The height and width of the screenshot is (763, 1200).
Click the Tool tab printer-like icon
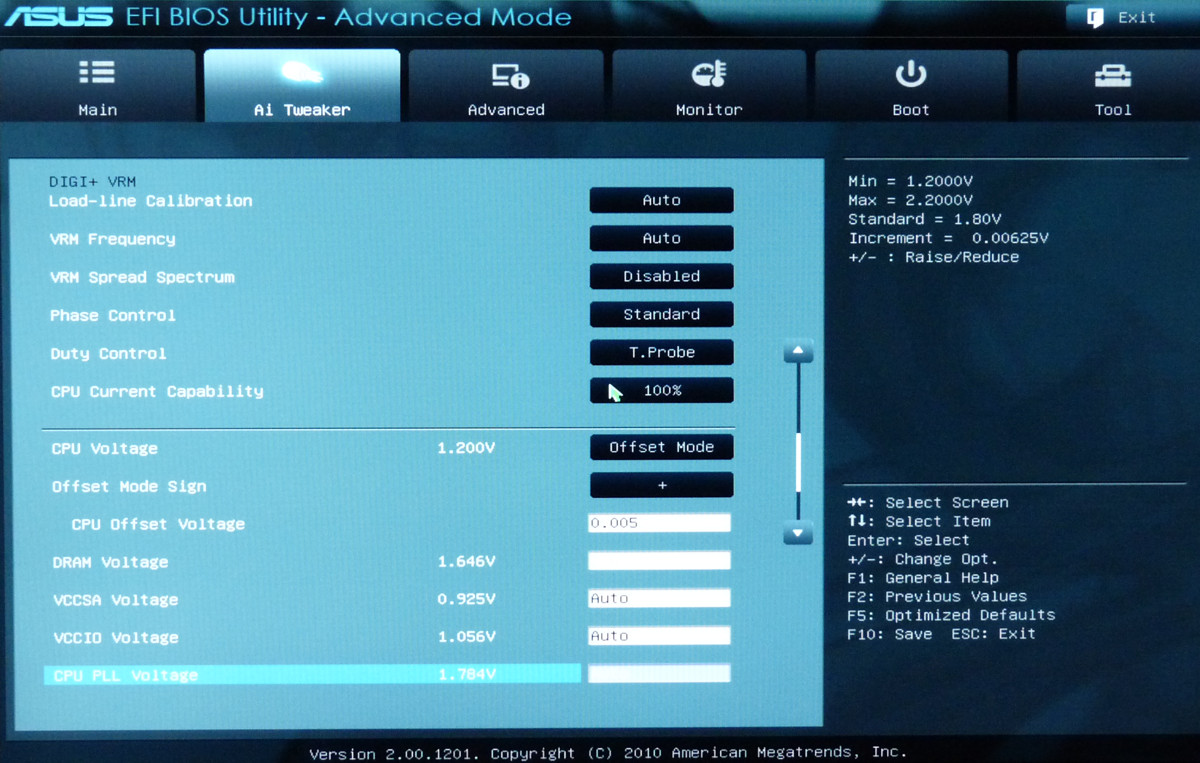(x=1113, y=74)
